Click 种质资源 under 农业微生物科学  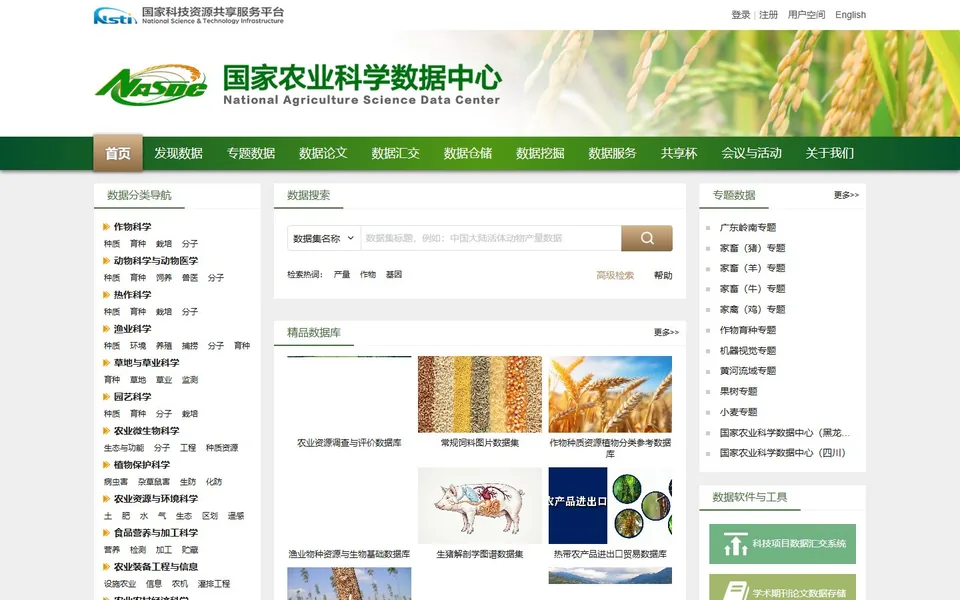coord(222,448)
